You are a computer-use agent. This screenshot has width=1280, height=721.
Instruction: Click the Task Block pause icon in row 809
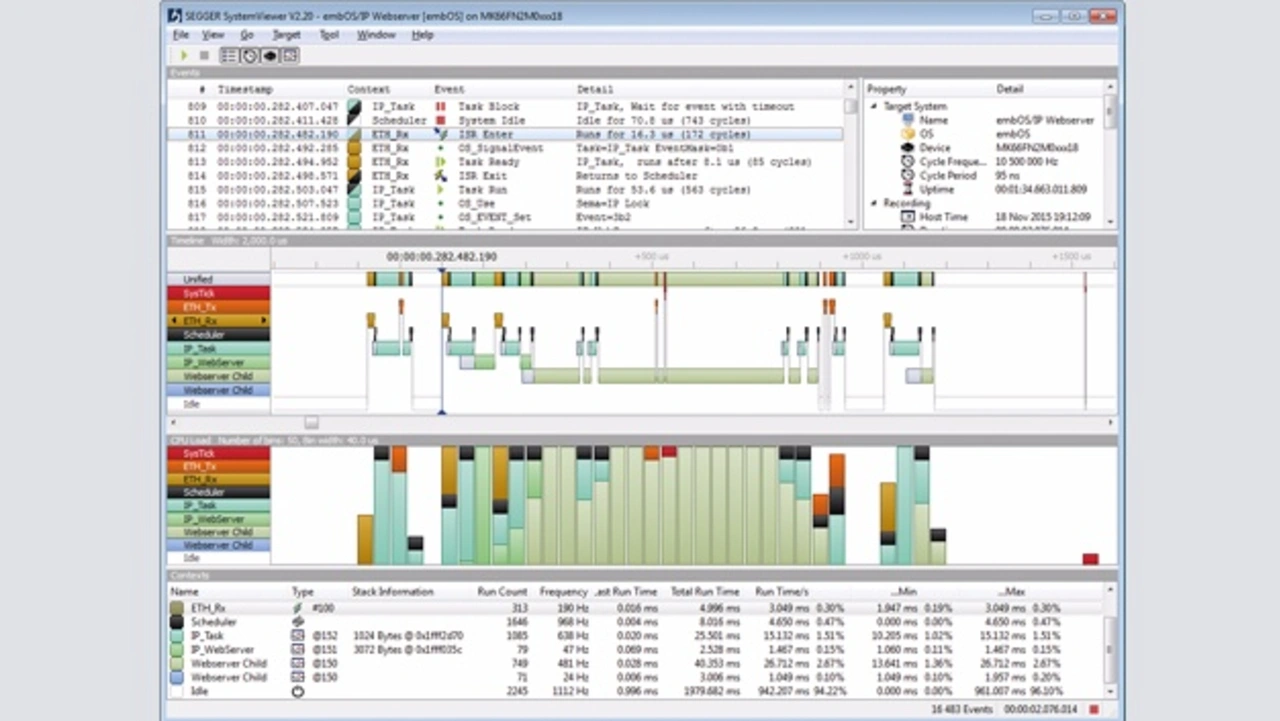point(440,106)
